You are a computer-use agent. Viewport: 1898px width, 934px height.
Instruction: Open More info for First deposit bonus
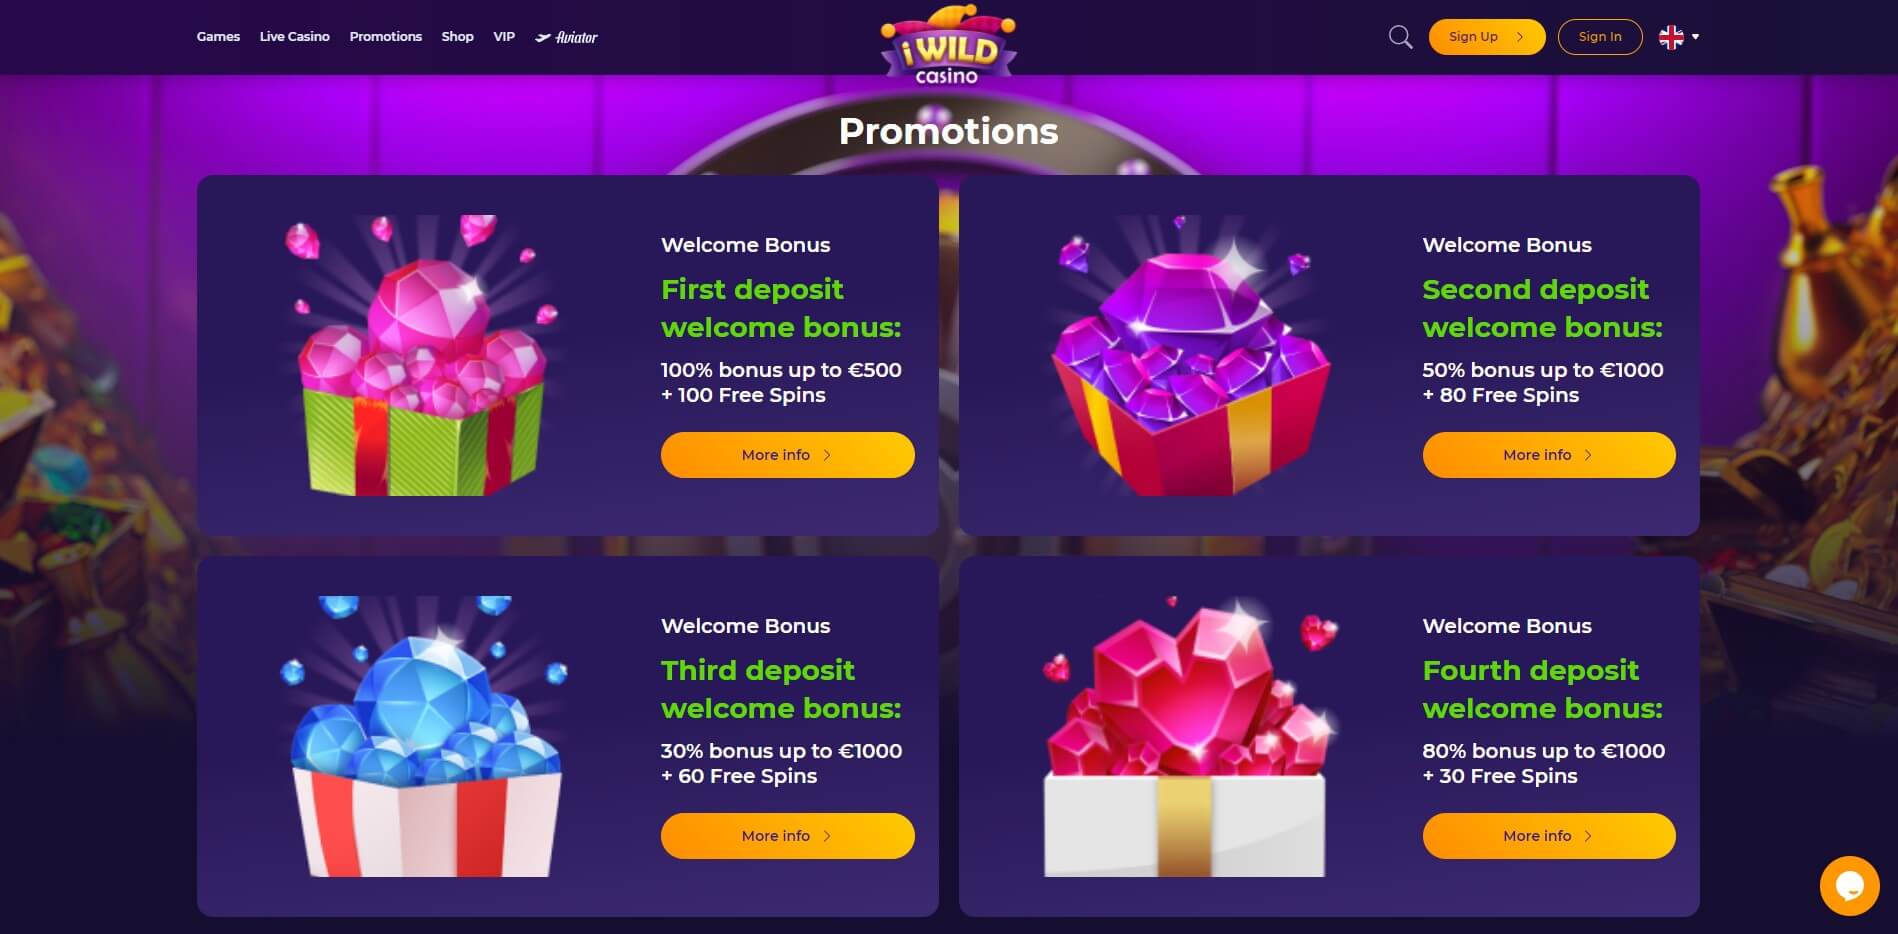point(787,455)
